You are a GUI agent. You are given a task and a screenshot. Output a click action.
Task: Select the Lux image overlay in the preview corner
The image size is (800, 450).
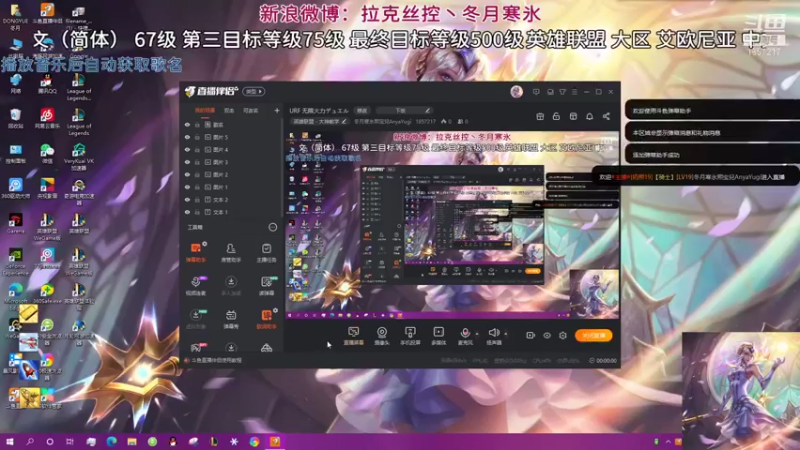pyautogui.click(x=594, y=294)
